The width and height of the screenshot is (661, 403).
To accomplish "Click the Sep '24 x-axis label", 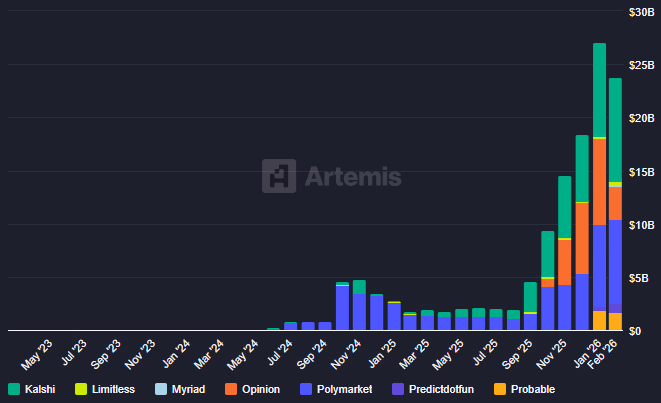I will pos(312,355).
